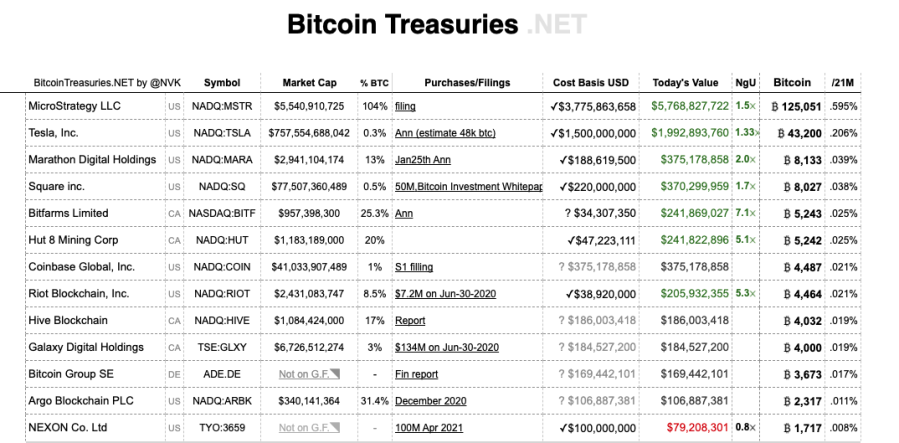The image size is (899, 443).
Task: Click the checkmark before $3,775,863,658
Action: click(553, 106)
